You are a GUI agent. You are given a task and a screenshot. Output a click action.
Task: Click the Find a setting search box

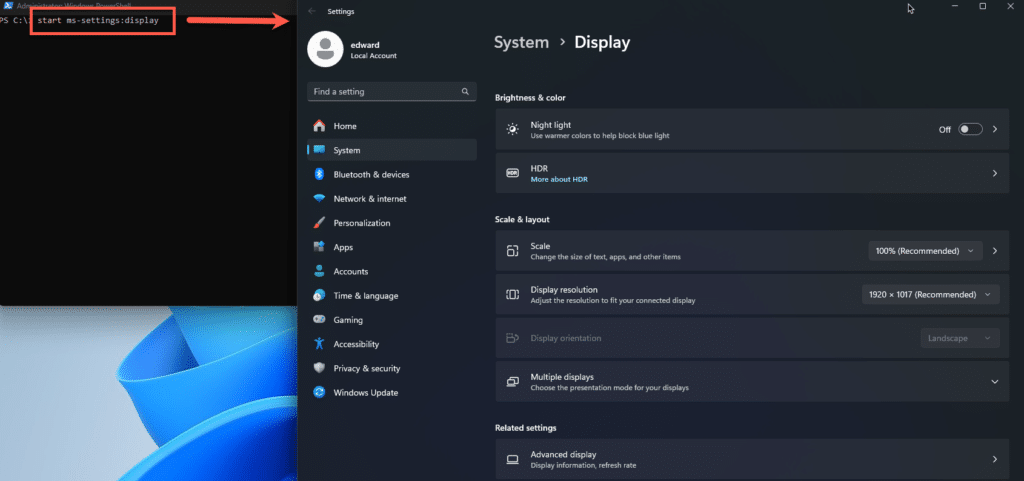(x=392, y=91)
